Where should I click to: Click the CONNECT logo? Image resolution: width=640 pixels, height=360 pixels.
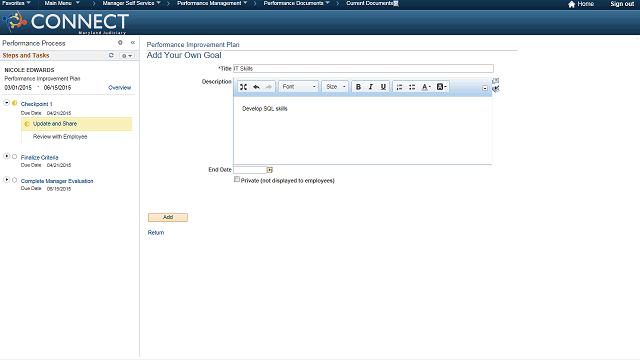(x=66, y=22)
